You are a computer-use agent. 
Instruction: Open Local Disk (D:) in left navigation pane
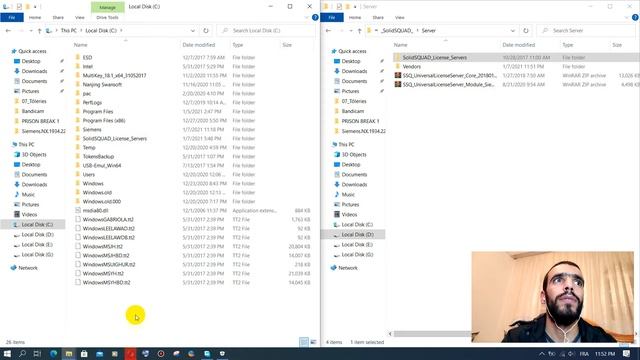pos(37,235)
